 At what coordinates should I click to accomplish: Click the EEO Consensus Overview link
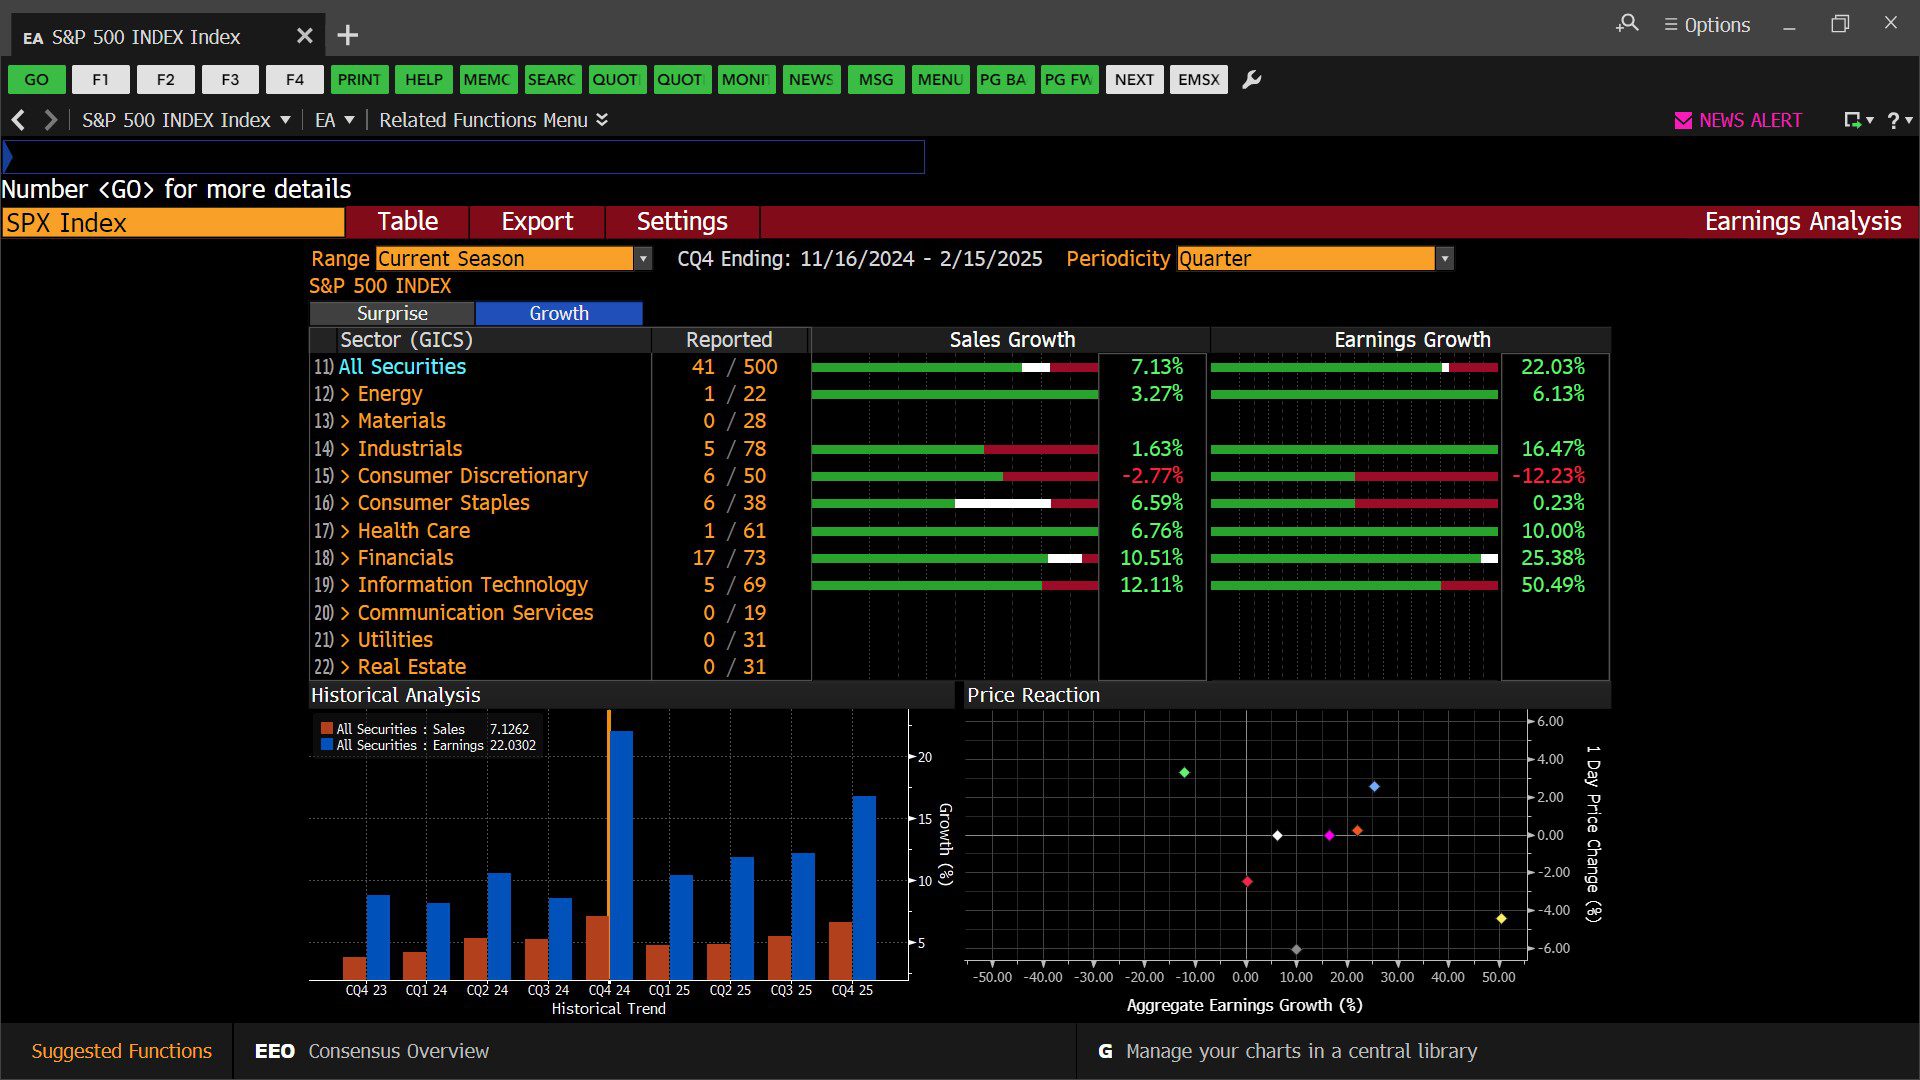[372, 1051]
